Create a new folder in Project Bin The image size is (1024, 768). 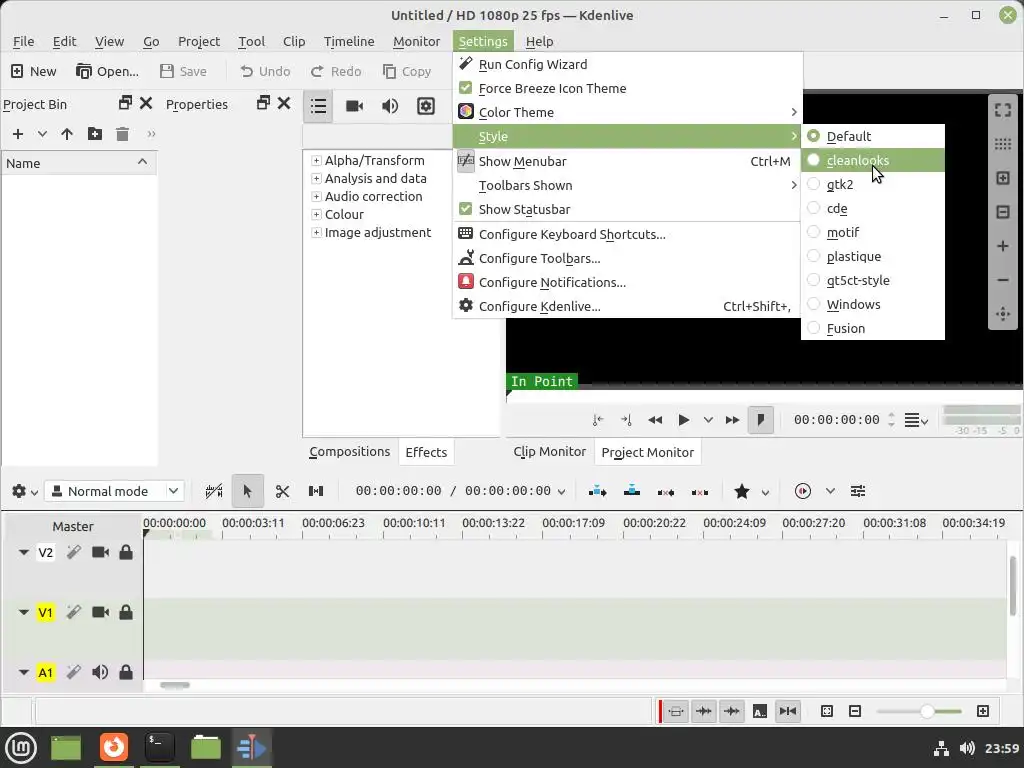tap(95, 134)
